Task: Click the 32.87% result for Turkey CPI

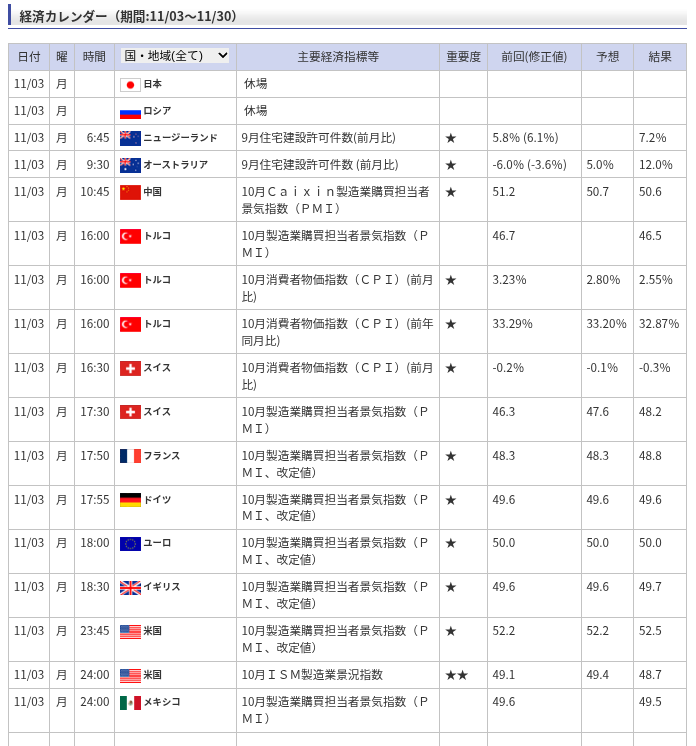Action: pos(659,324)
